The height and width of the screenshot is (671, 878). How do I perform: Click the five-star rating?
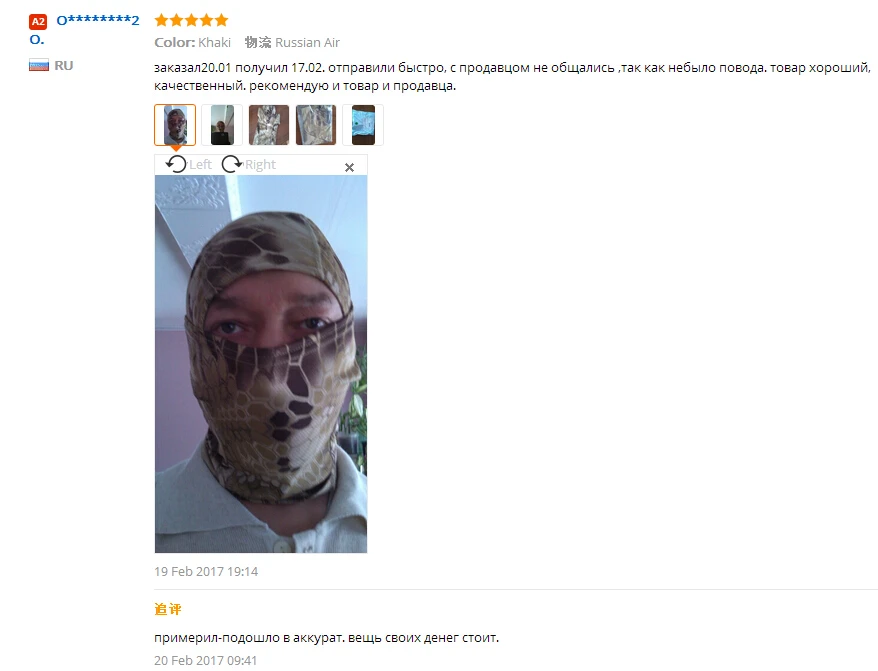192,21
